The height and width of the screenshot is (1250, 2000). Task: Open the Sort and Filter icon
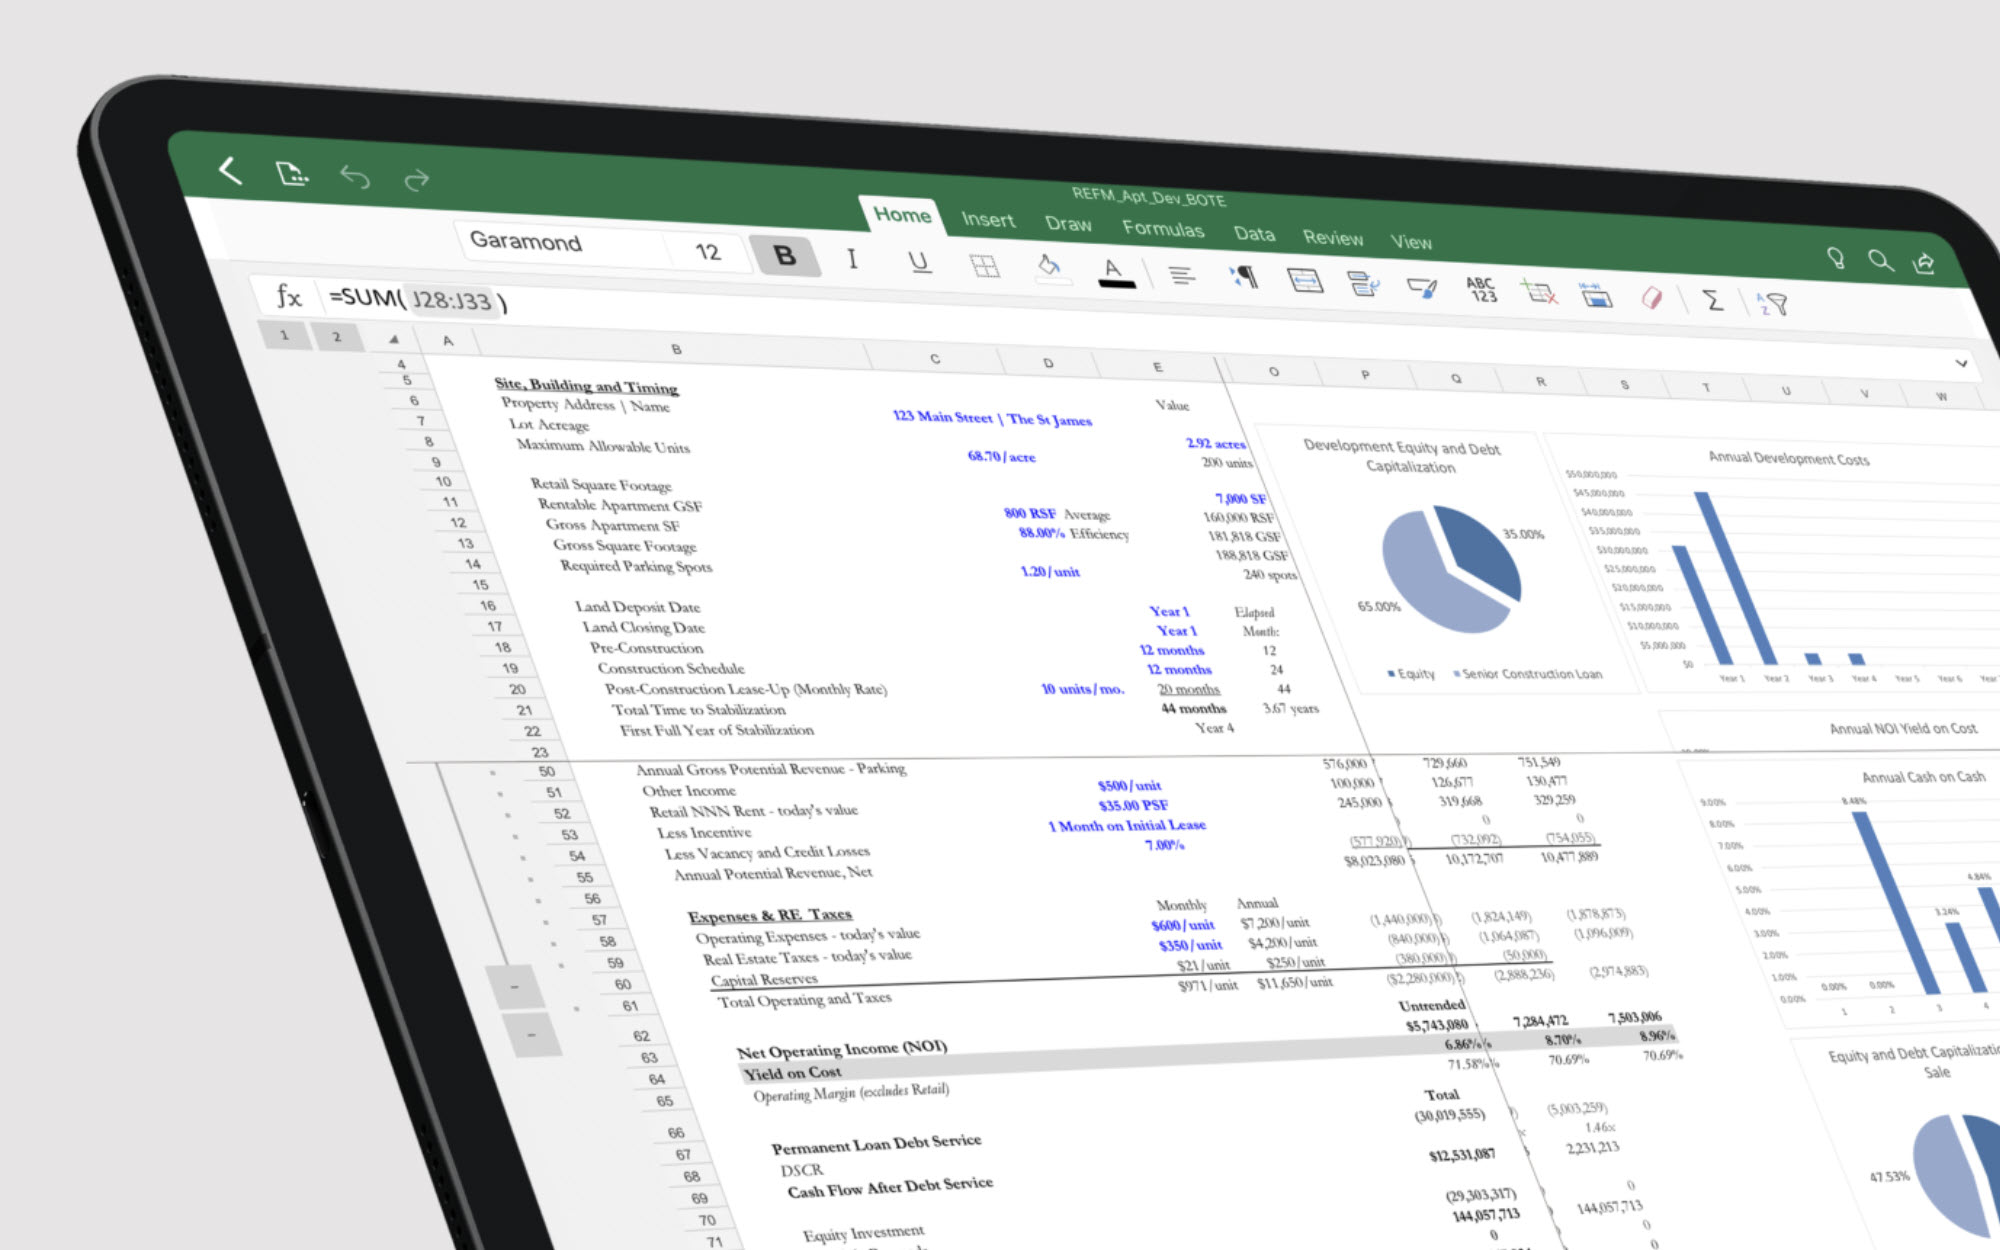pos(1772,303)
